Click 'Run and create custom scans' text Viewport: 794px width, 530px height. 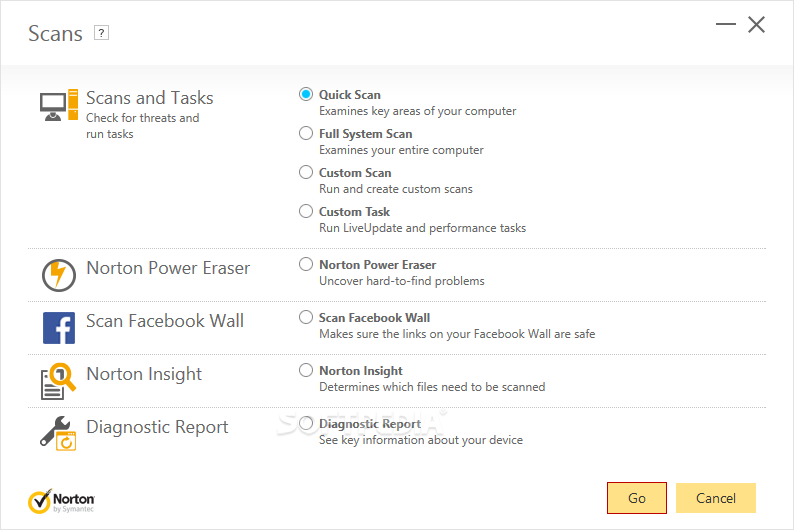[x=395, y=189]
